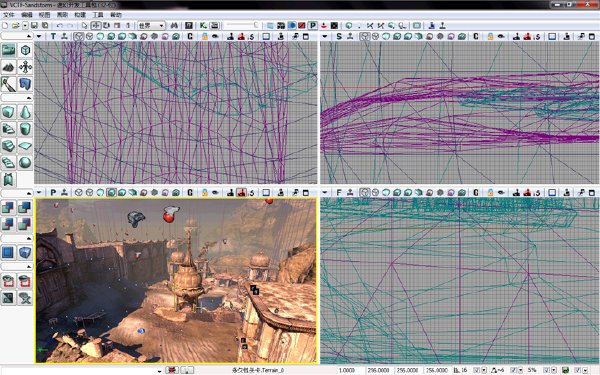The image size is (600, 375).
Task: Click the CSG Add button
Action: pyautogui.click(x=8, y=207)
